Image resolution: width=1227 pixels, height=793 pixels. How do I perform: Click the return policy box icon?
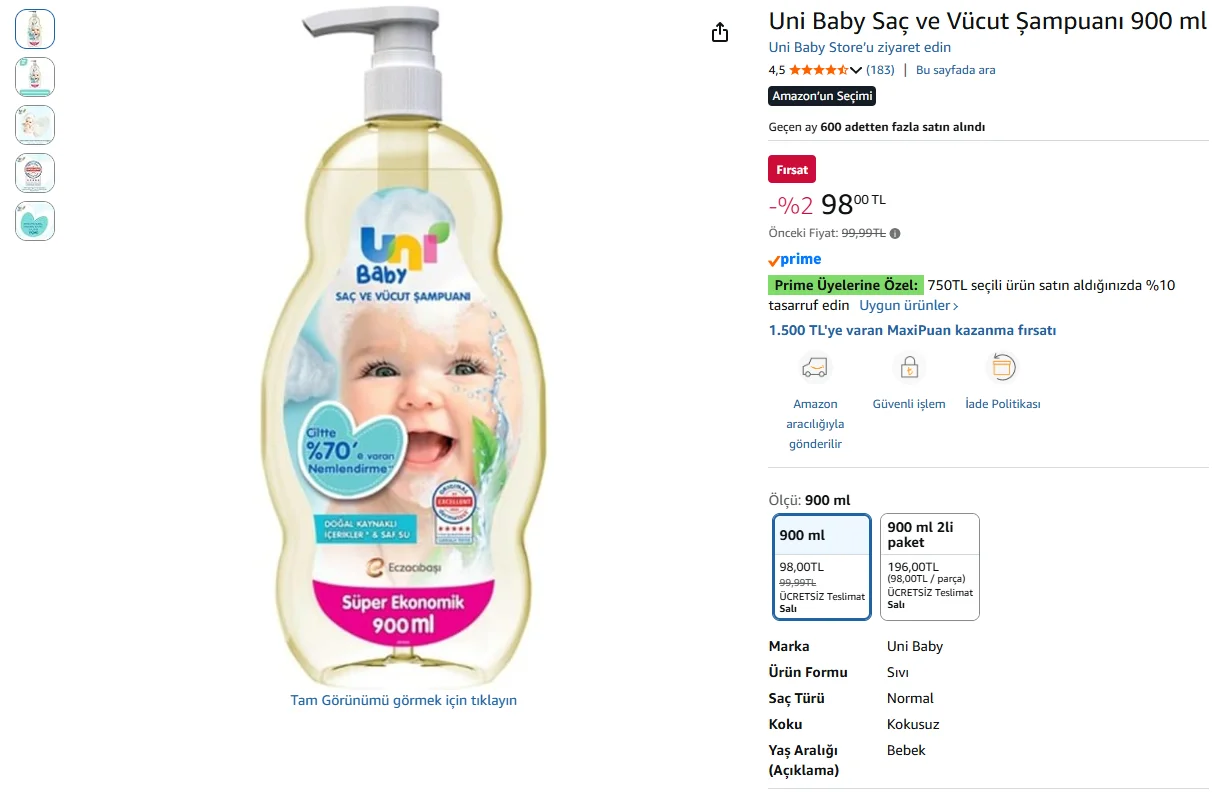point(1002,368)
